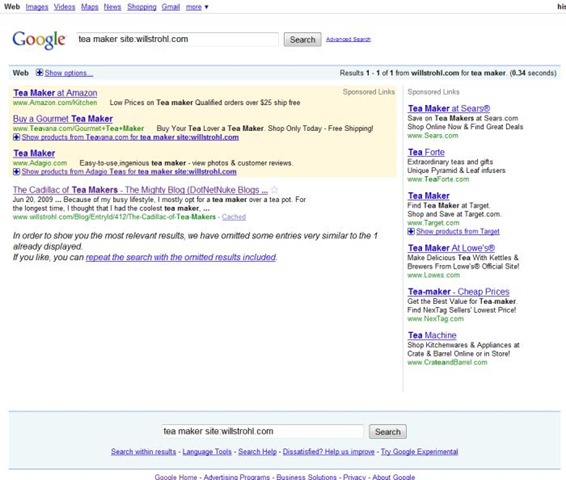The height and width of the screenshot is (480, 566).
Task: Expand Adagio Teas products plus icon
Action: point(16,171)
